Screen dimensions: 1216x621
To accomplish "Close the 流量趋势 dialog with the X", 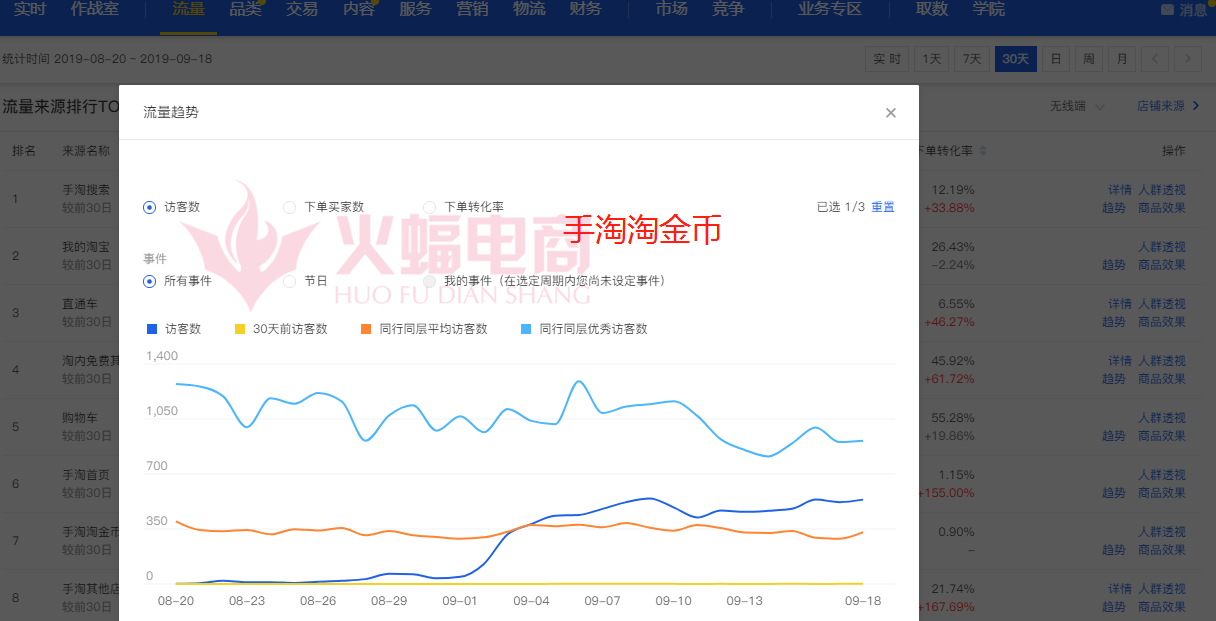I will coord(890,112).
